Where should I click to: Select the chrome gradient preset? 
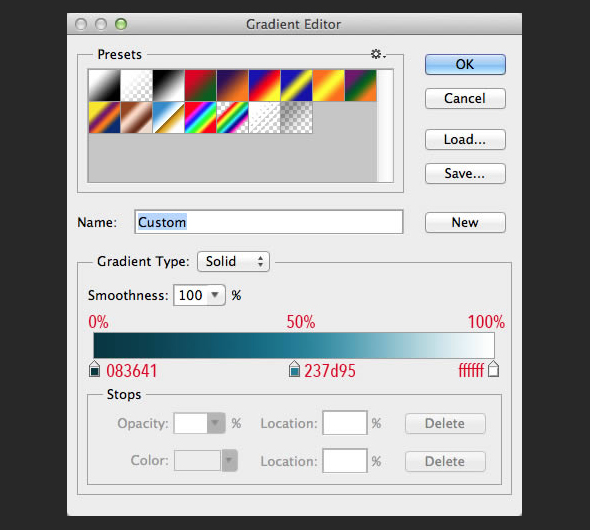169,117
